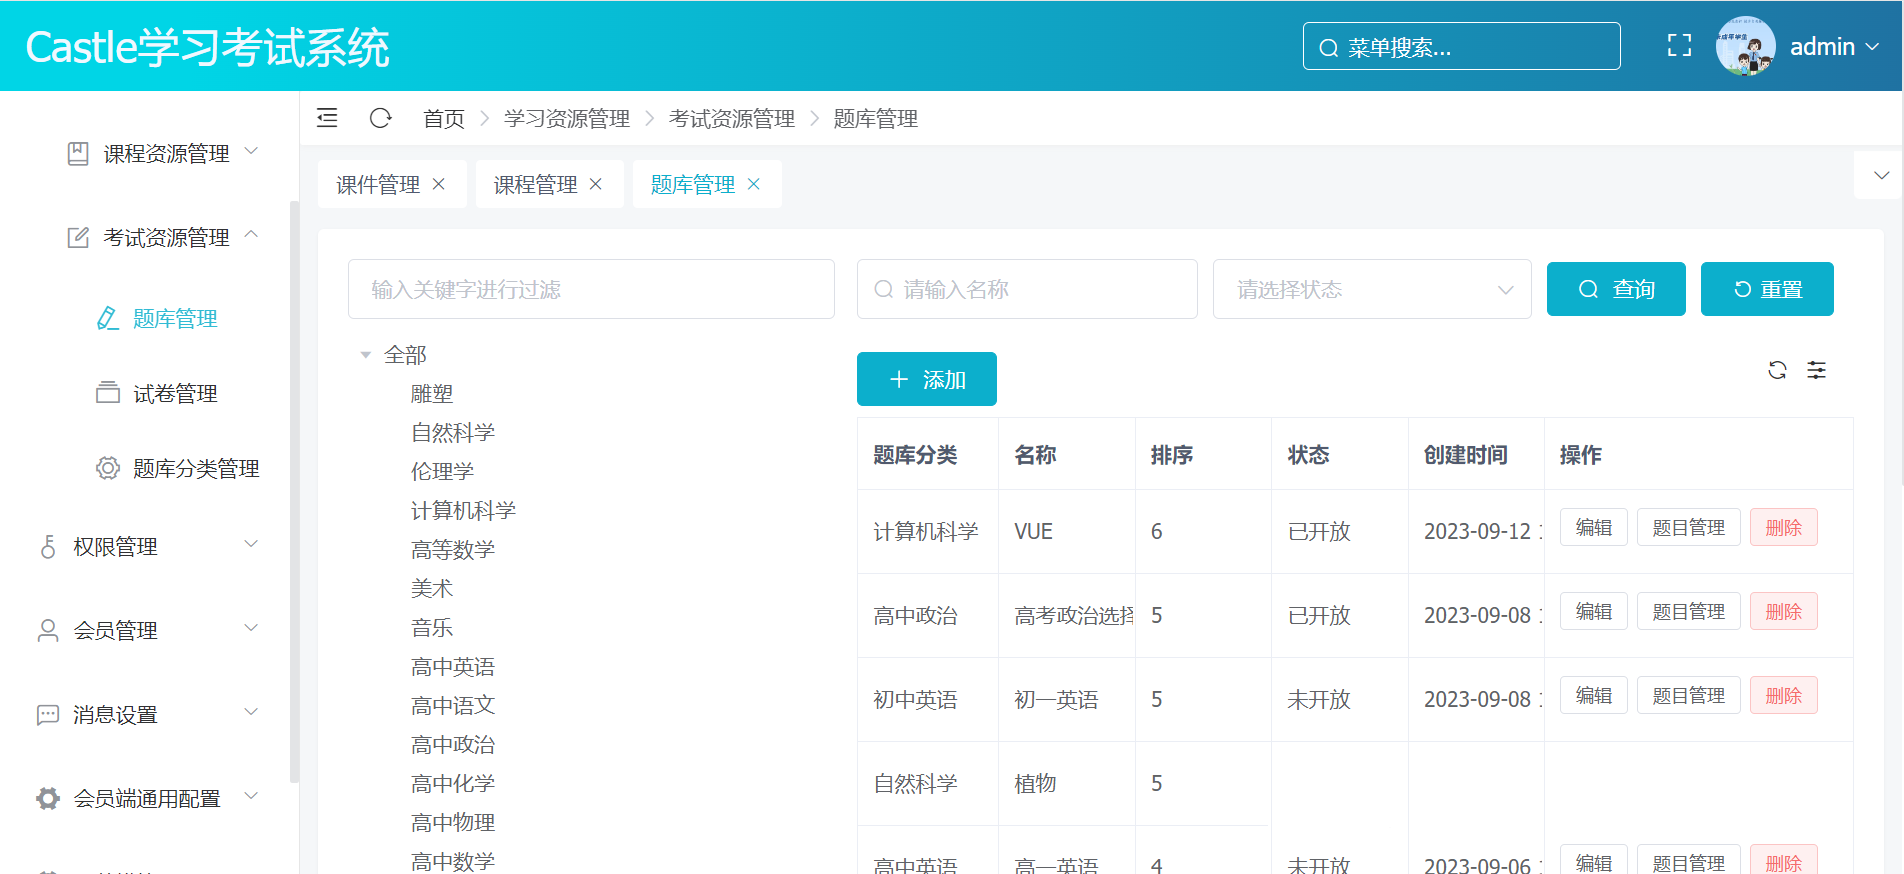Close the 课件管理 tab
The height and width of the screenshot is (874, 1904).
439,184
